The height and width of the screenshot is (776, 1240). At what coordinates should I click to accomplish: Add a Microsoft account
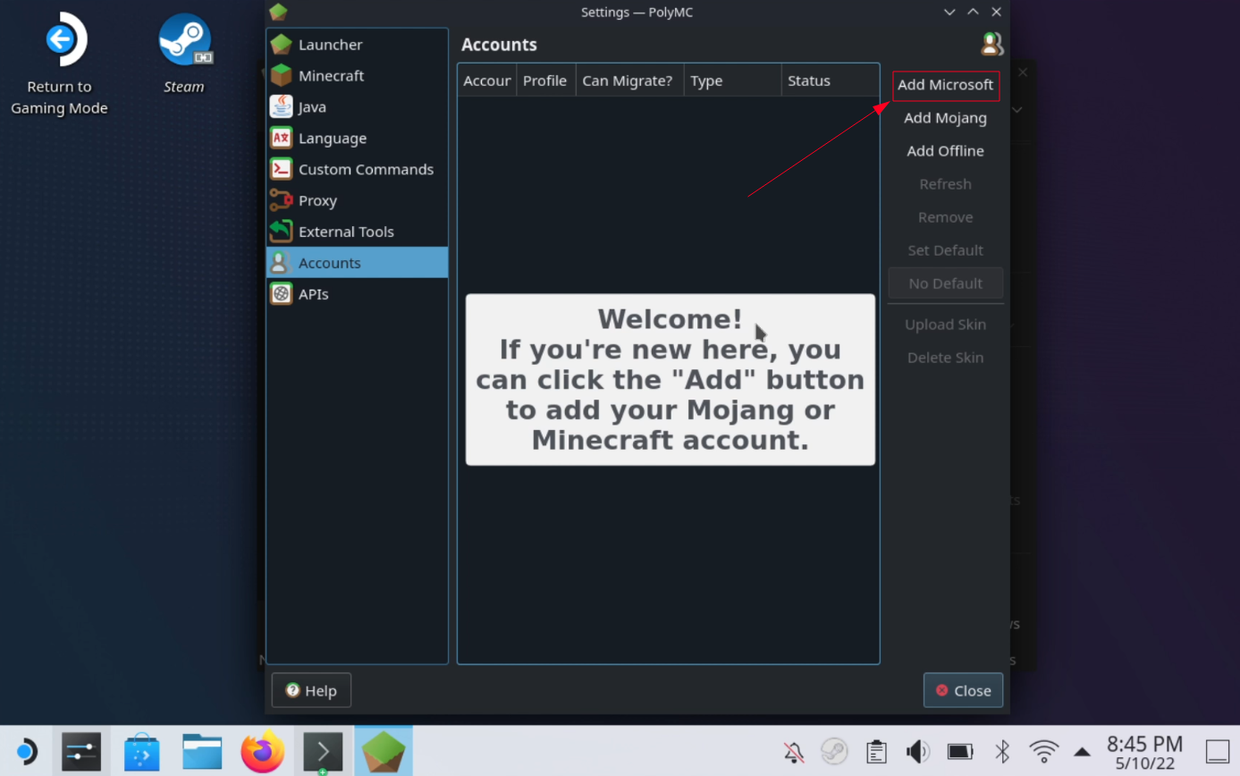pyautogui.click(x=945, y=85)
